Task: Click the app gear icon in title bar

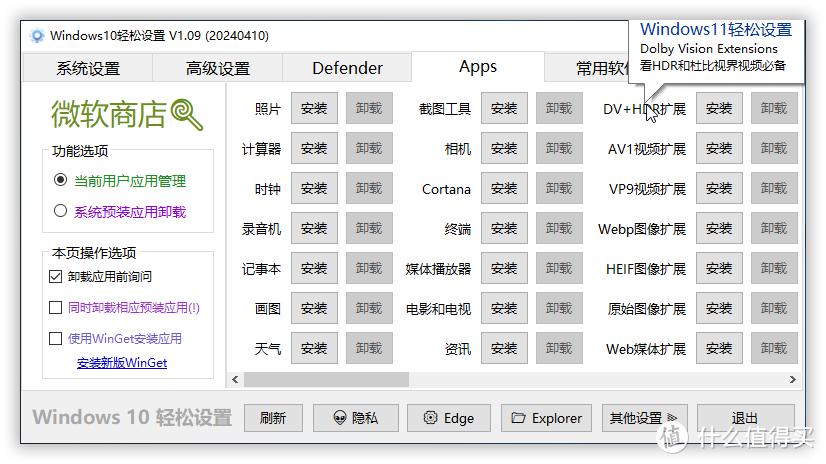Action: [x=37, y=36]
